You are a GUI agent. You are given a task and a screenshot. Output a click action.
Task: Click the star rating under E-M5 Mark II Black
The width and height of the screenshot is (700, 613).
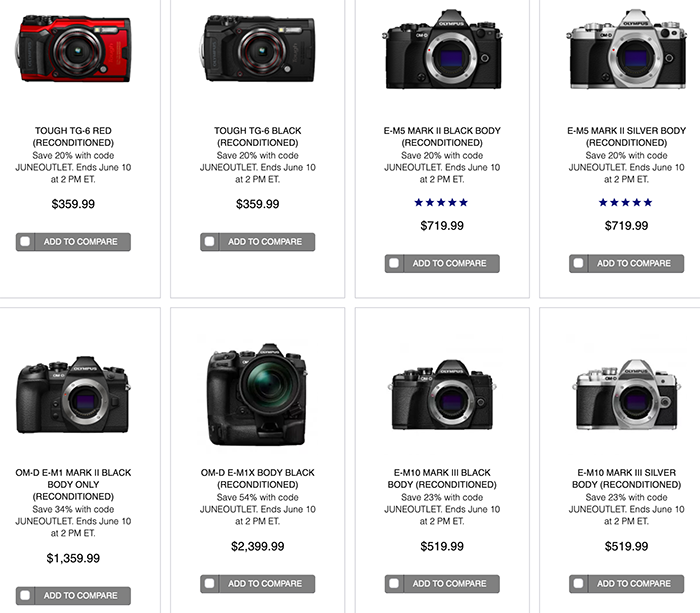pos(442,203)
